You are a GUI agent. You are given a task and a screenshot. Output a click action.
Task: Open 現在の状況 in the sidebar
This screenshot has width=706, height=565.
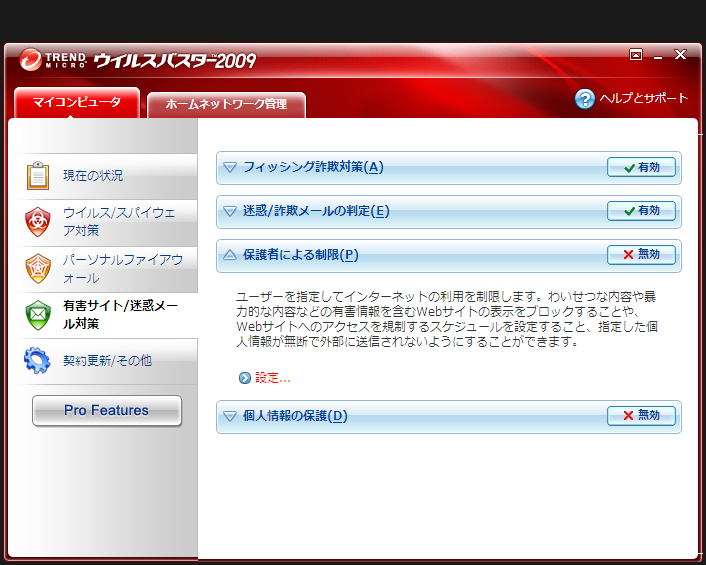point(109,176)
